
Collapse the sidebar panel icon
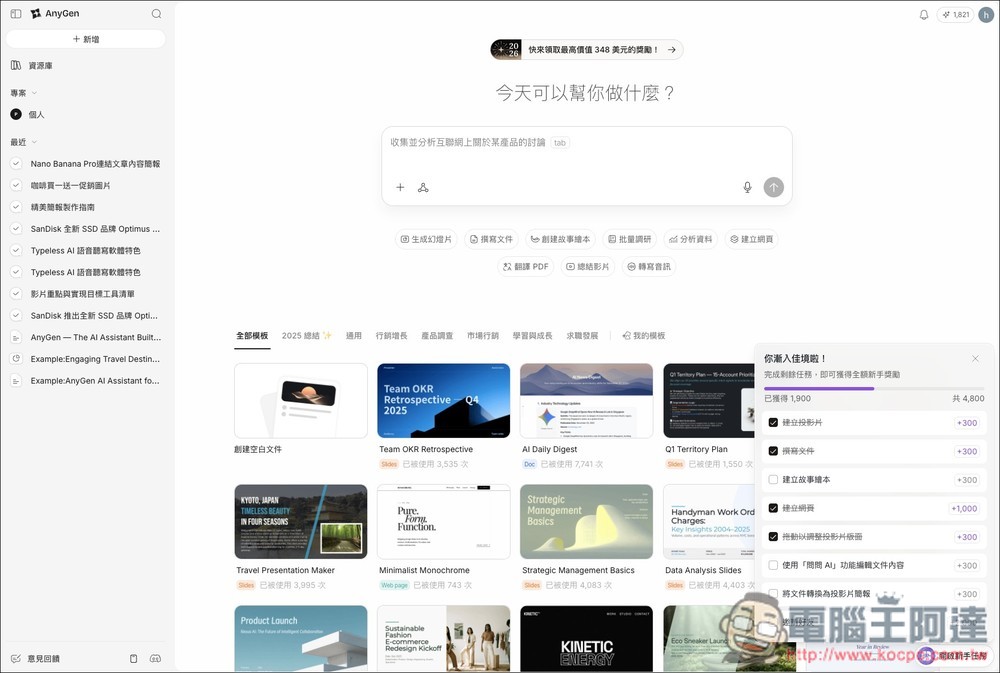click(16, 13)
